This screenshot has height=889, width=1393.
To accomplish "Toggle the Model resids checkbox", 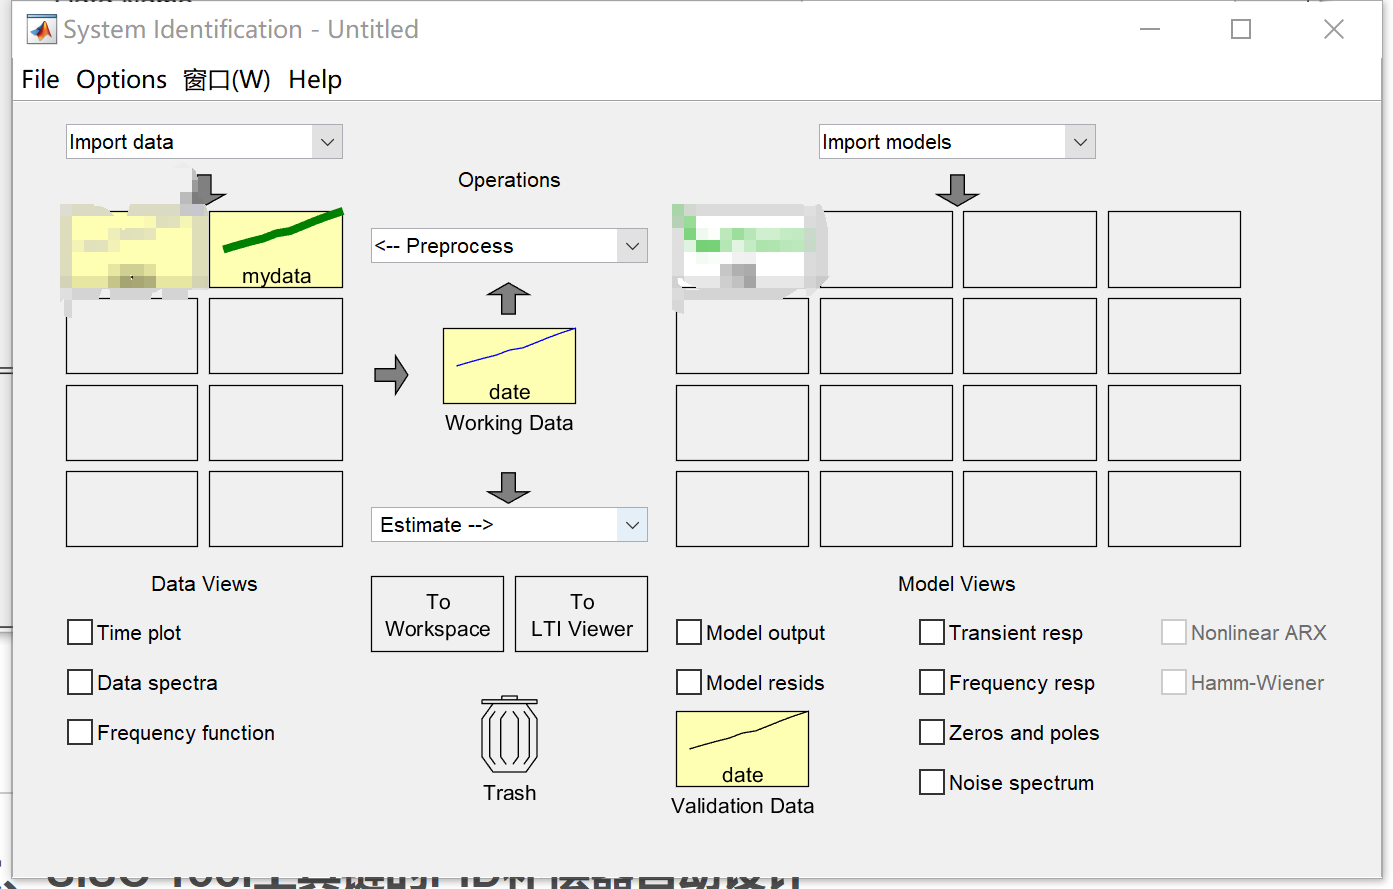I will click(x=689, y=682).
